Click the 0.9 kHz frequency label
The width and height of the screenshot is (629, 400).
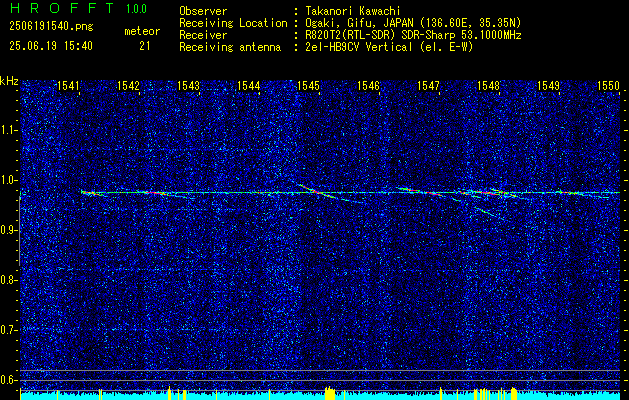[8, 230]
